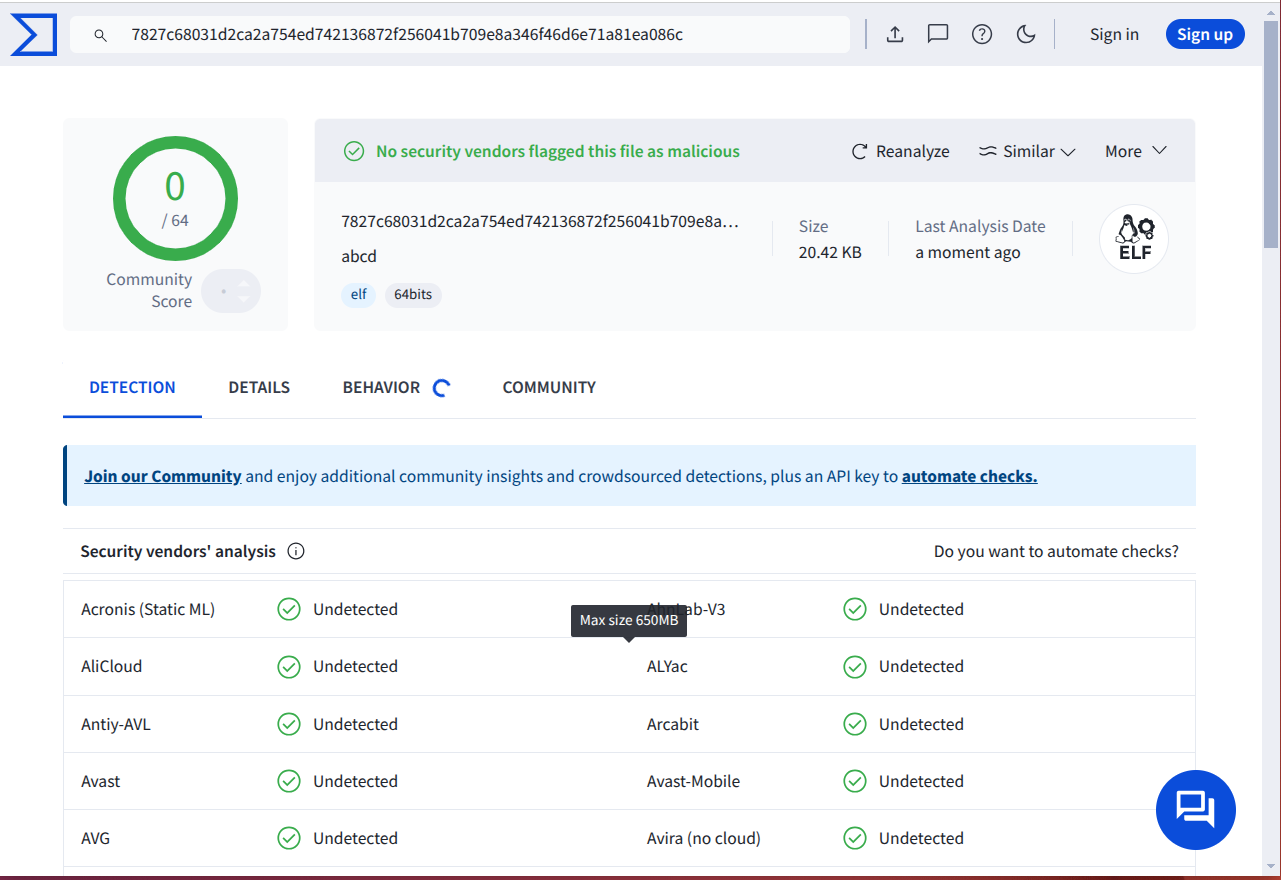Toggle dark mode moon icon
1281x880 pixels.
coord(1025,34)
